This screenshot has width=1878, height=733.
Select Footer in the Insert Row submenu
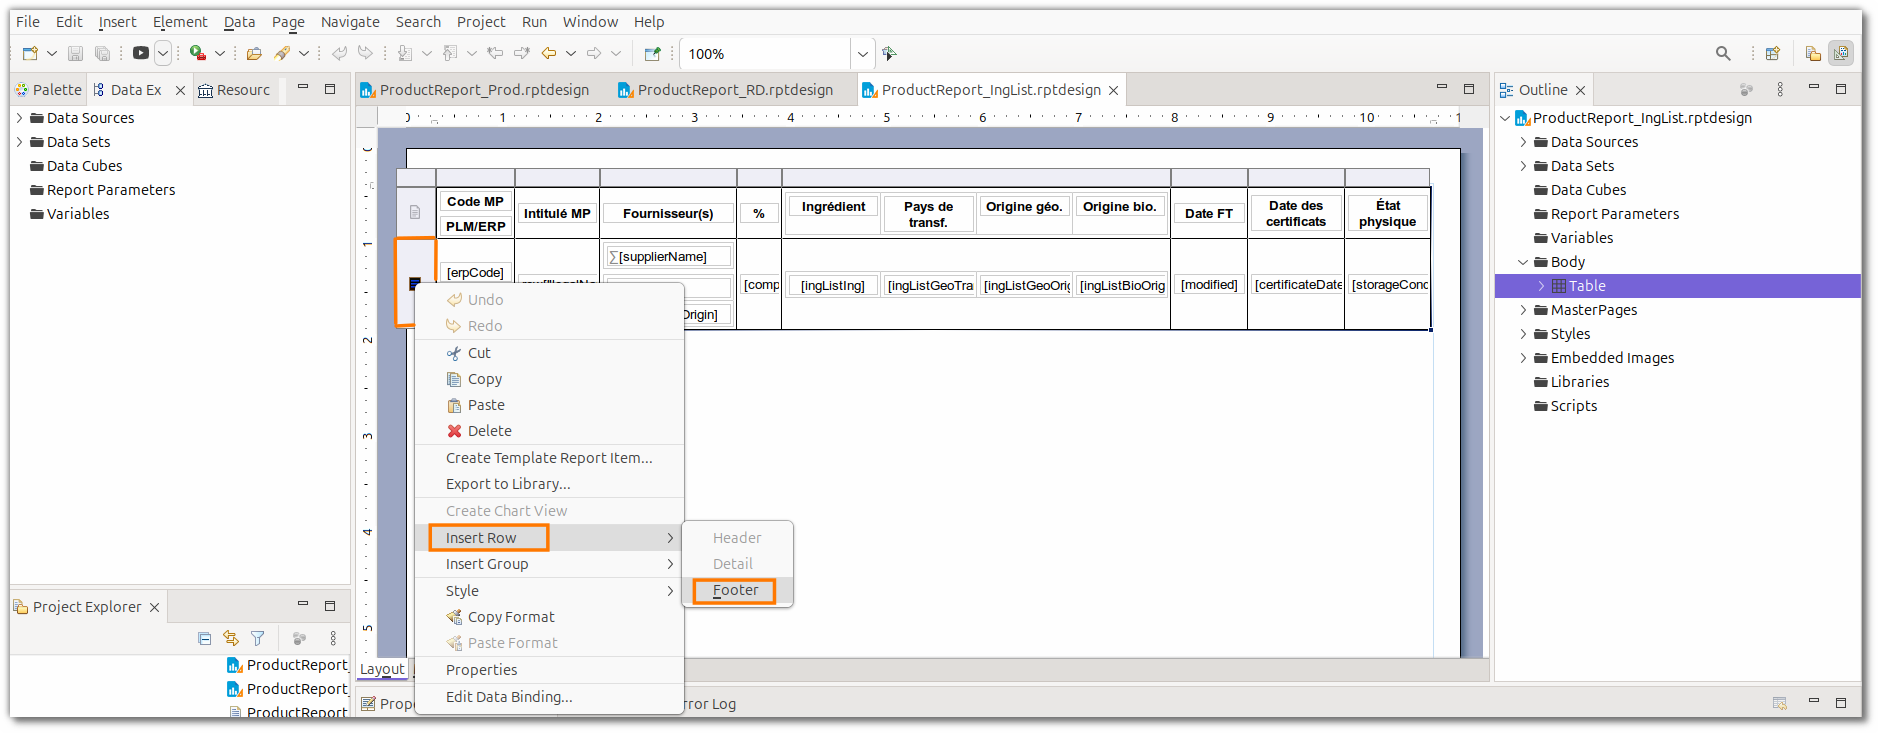[735, 590]
